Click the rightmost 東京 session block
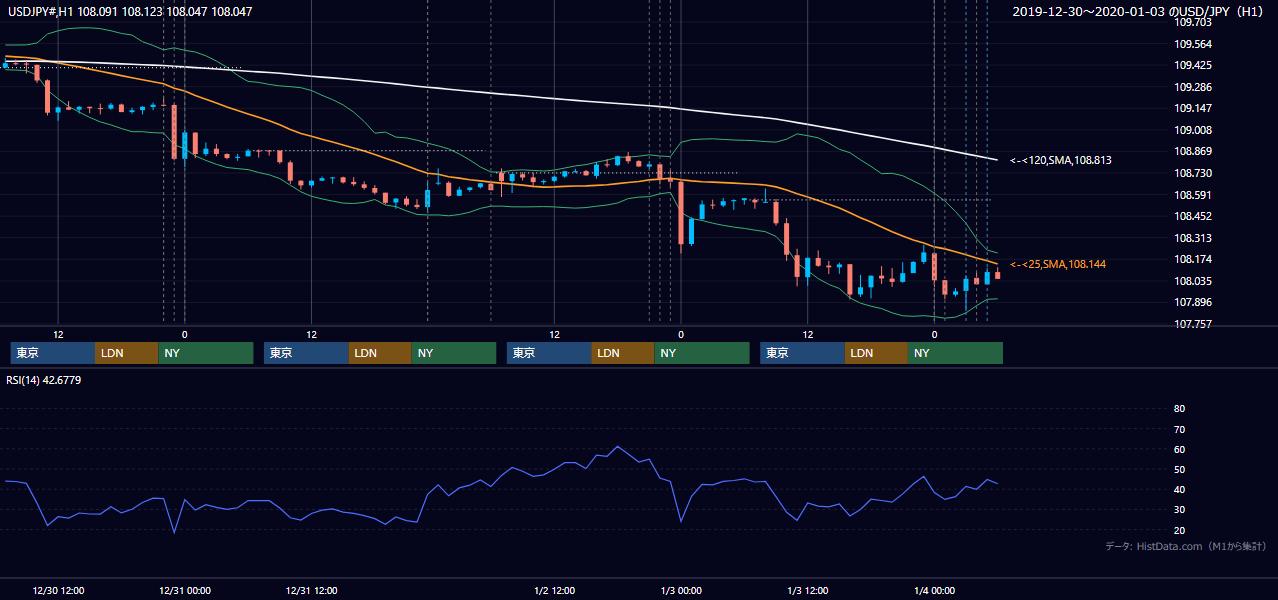1278x600 pixels. click(802, 353)
